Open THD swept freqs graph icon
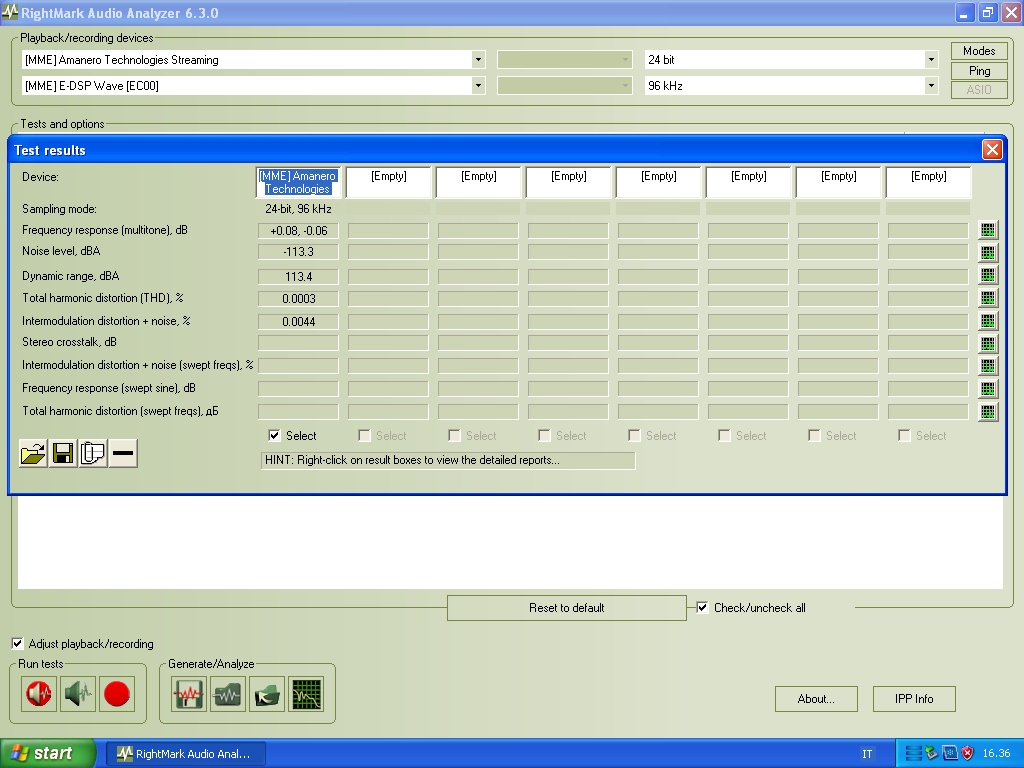Screen dimensions: 1024x768 point(987,411)
